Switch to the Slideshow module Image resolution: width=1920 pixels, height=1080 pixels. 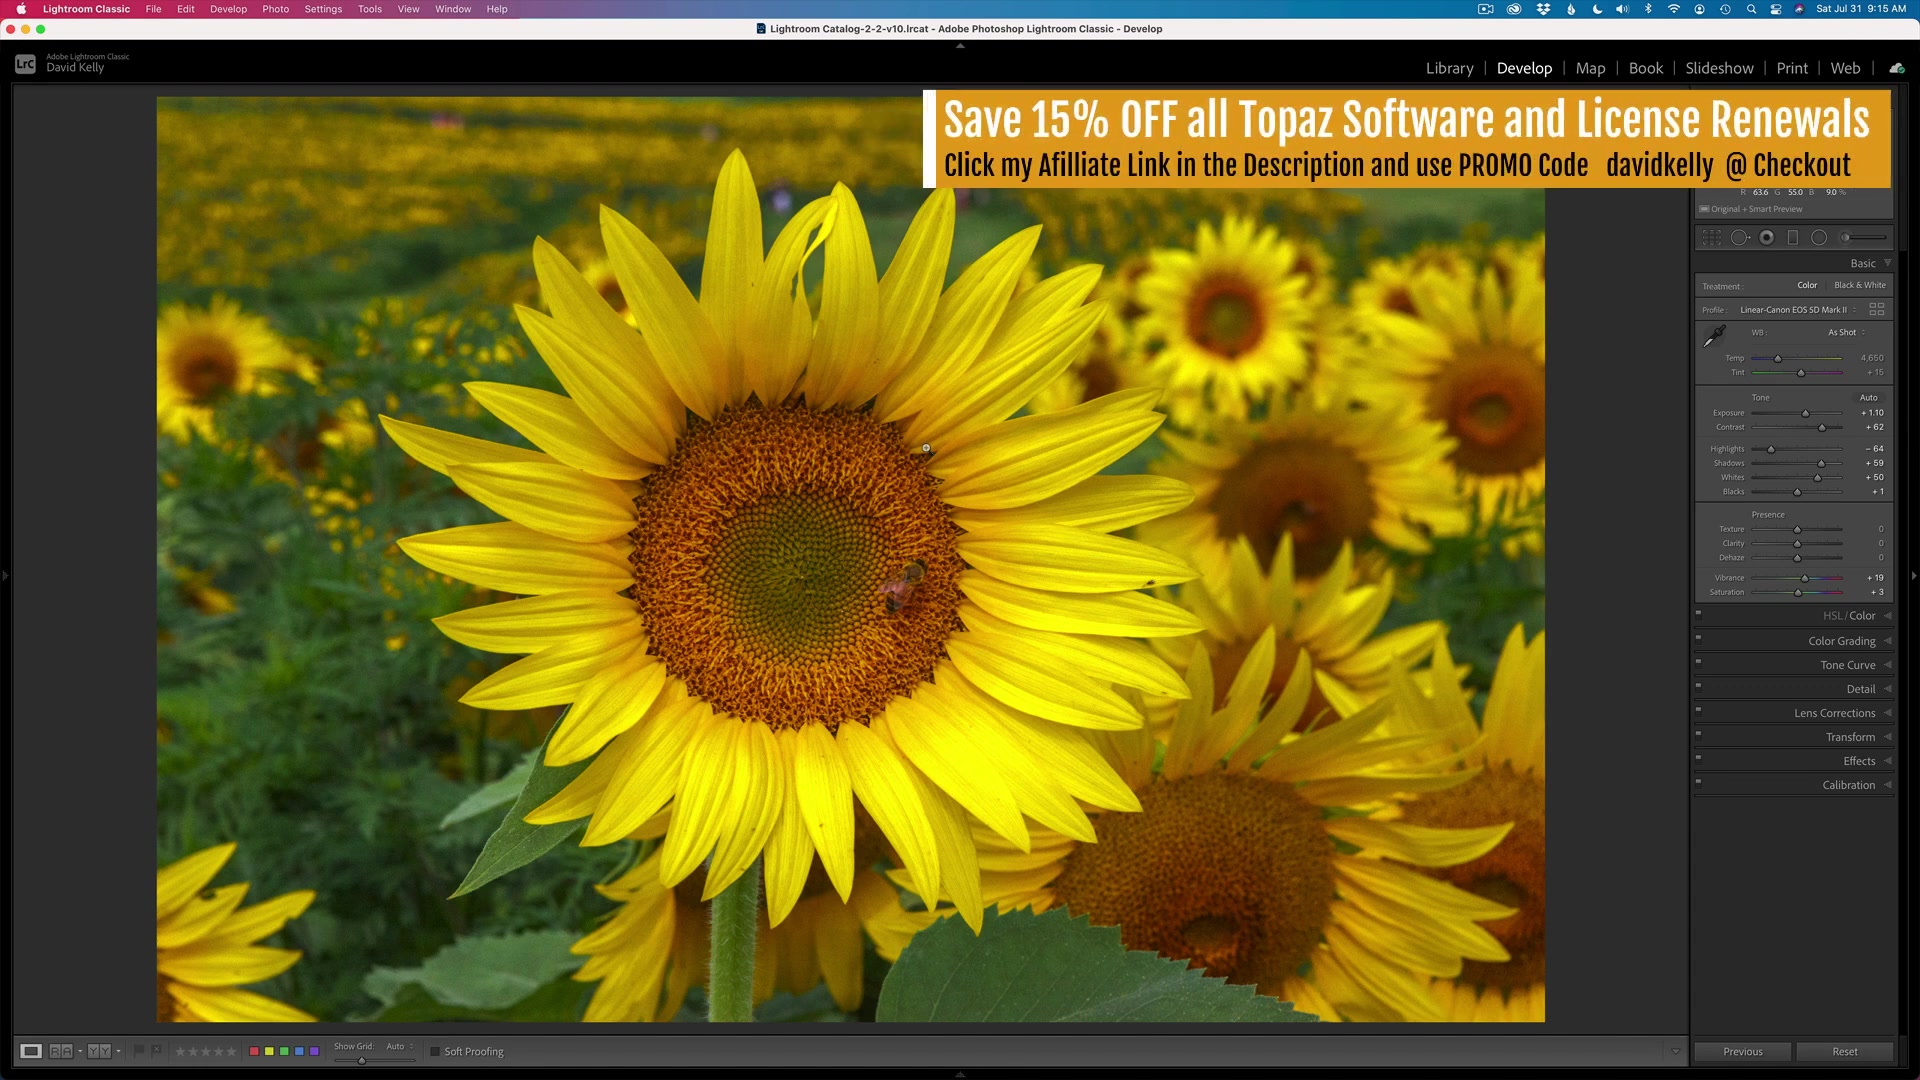pos(1719,68)
